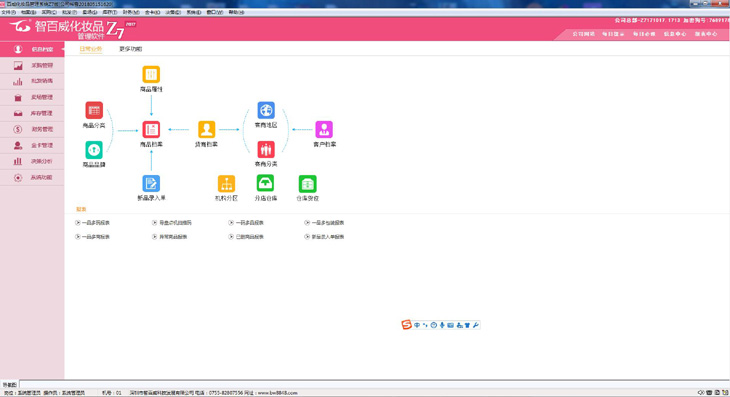This screenshot has width=730, height=397.
Task: Open the red 商品档案 product archive icon
Action: (x=151, y=129)
